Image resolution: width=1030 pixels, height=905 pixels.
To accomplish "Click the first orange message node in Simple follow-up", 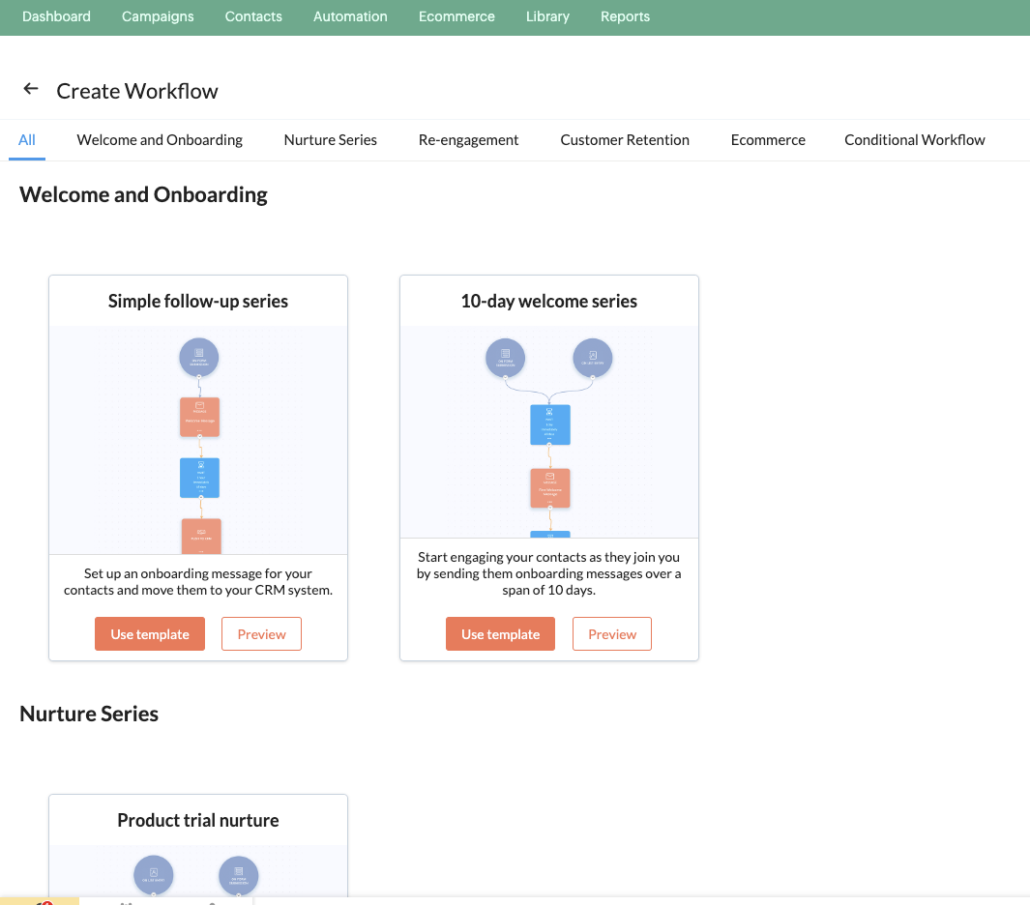I will pos(200,417).
